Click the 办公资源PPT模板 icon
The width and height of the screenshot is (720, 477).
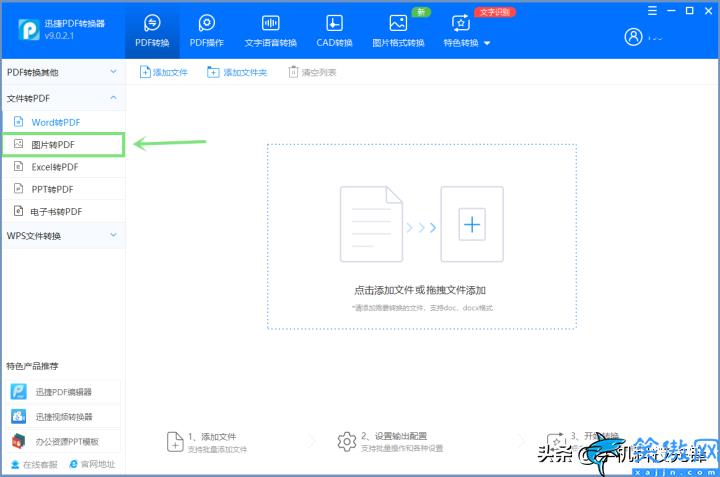point(18,441)
